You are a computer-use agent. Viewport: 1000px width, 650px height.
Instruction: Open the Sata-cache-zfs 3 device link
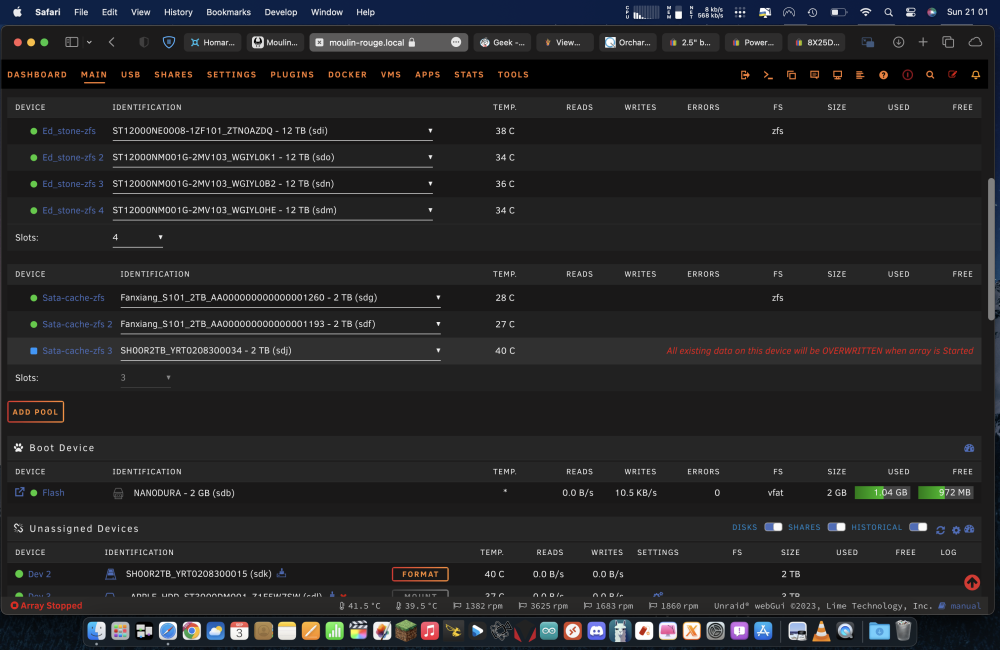(x=77, y=351)
